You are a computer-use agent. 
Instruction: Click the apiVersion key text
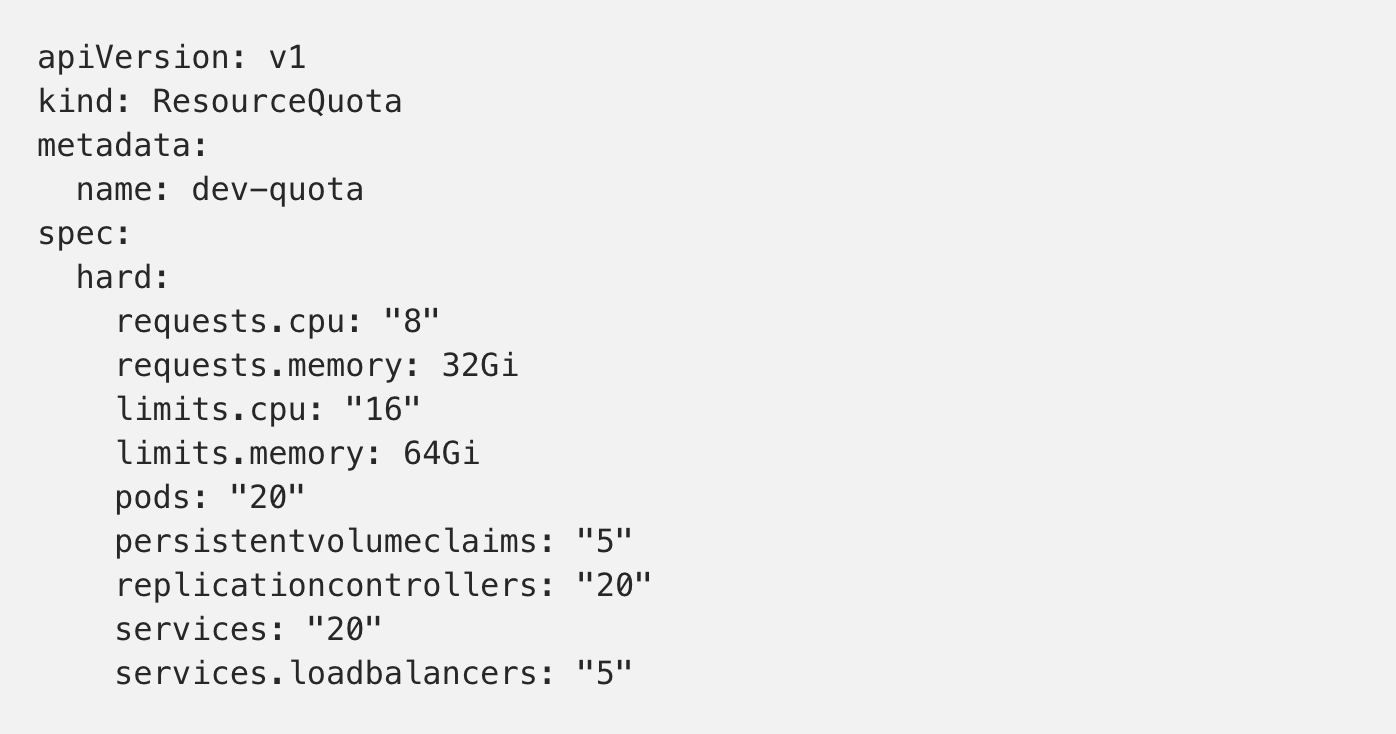tap(132, 58)
